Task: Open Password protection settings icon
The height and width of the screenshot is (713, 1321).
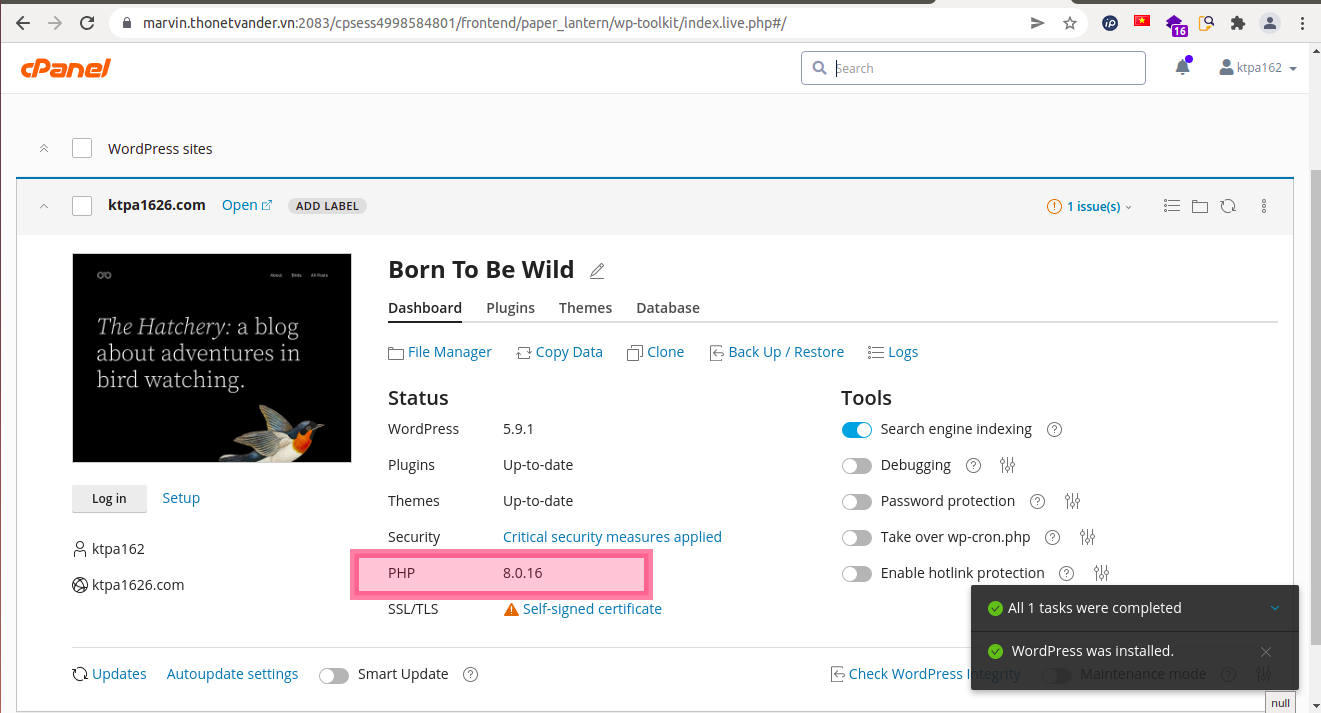Action: click(1073, 501)
